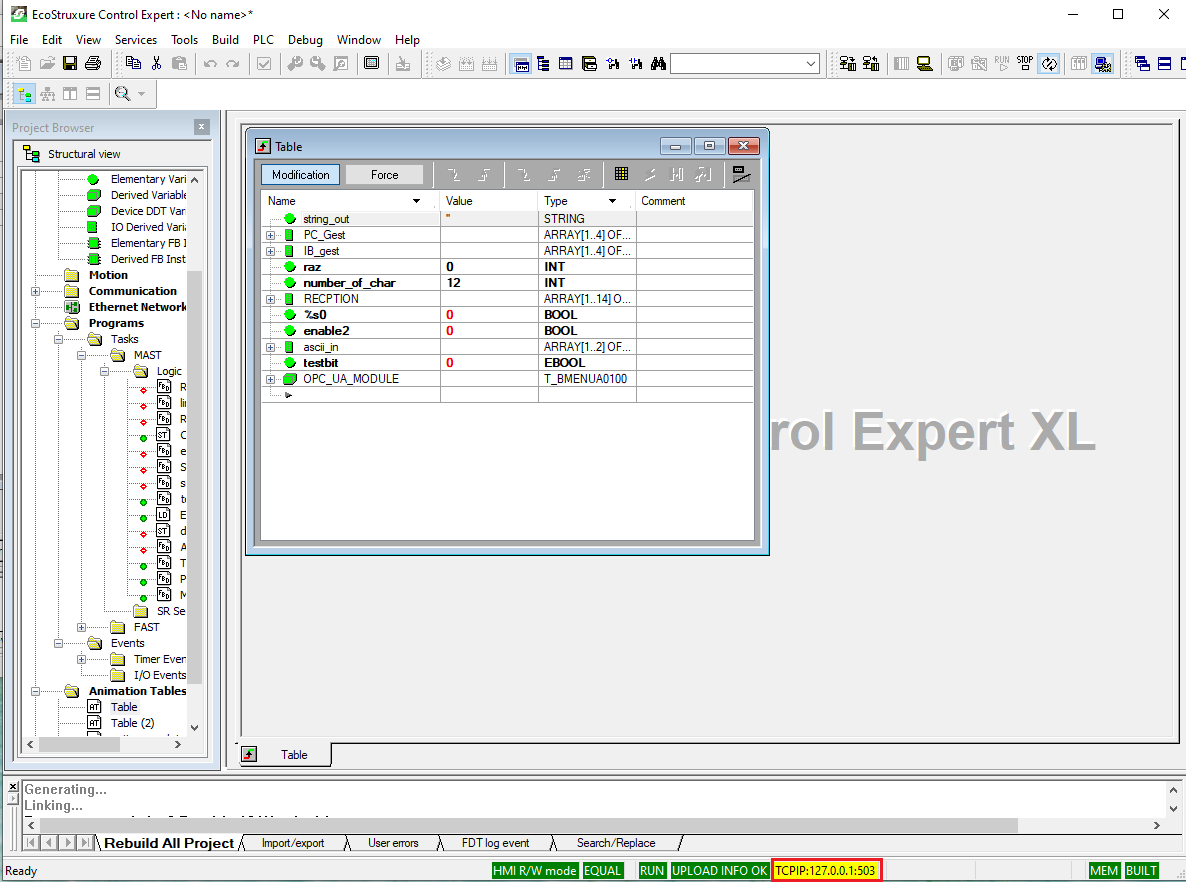Open the Type column filter dropdown
Image resolution: width=1186 pixels, height=882 pixels.
(x=612, y=201)
